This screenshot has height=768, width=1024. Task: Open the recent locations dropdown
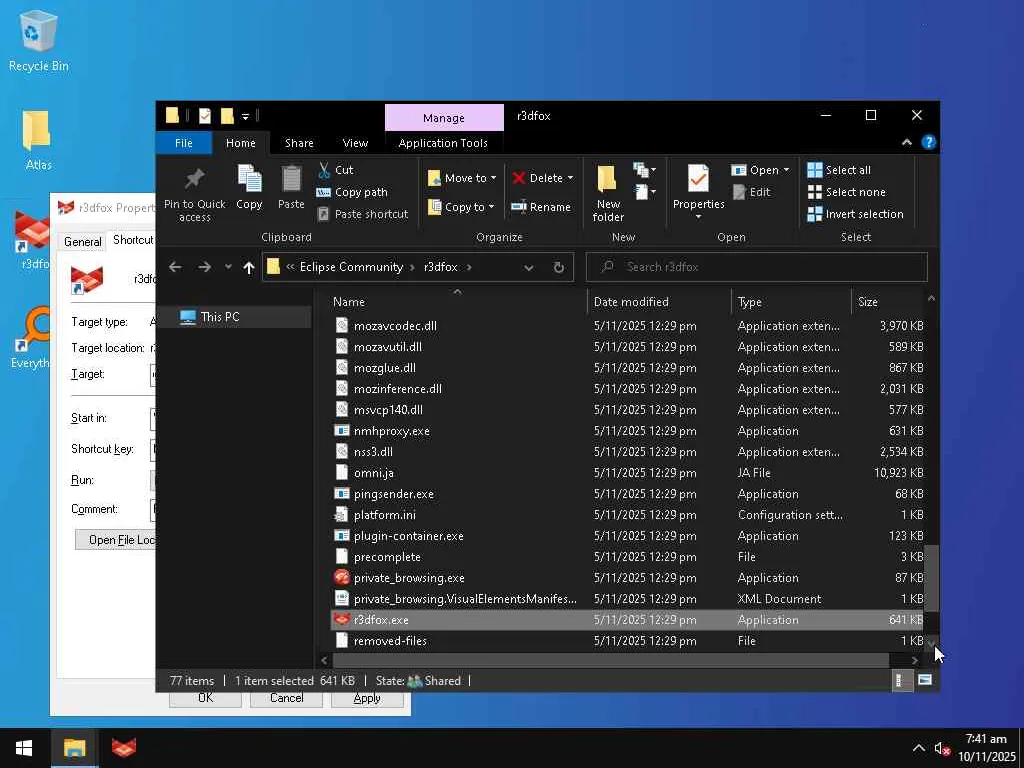point(228,267)
